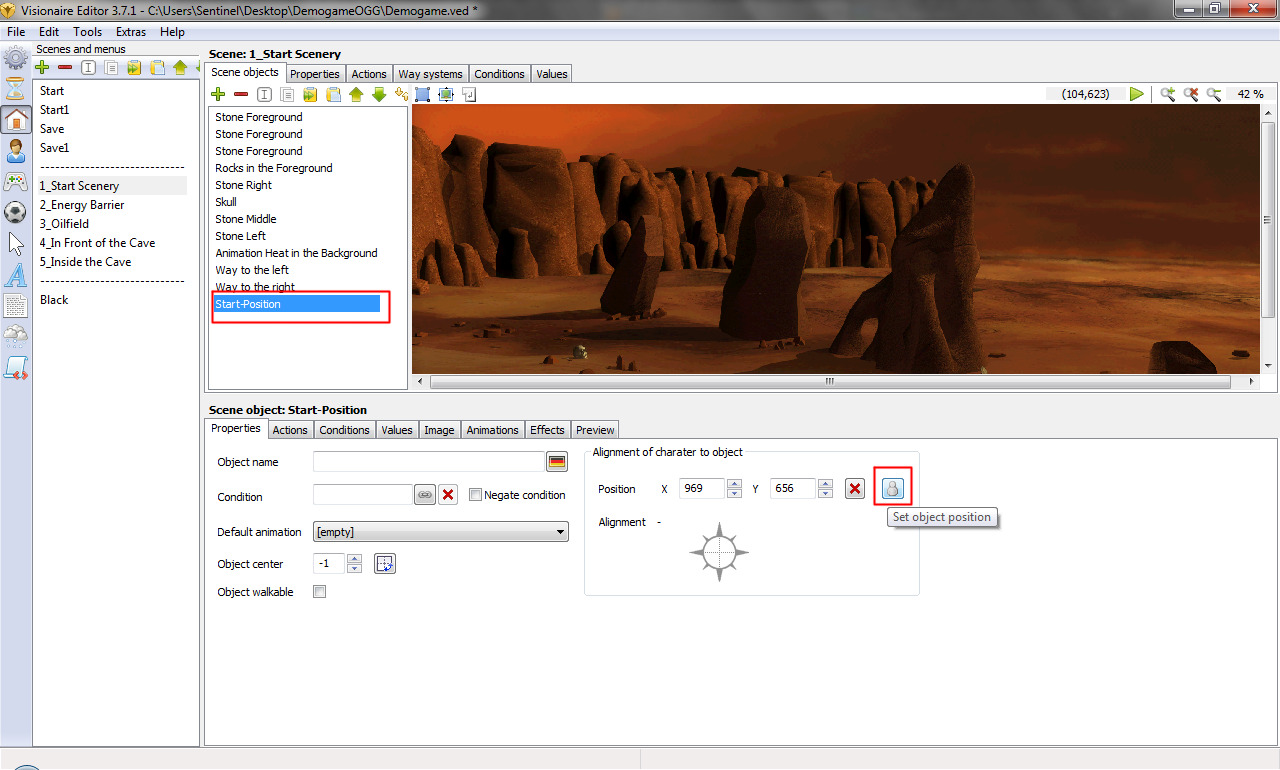Select Skull scene object

226,202
